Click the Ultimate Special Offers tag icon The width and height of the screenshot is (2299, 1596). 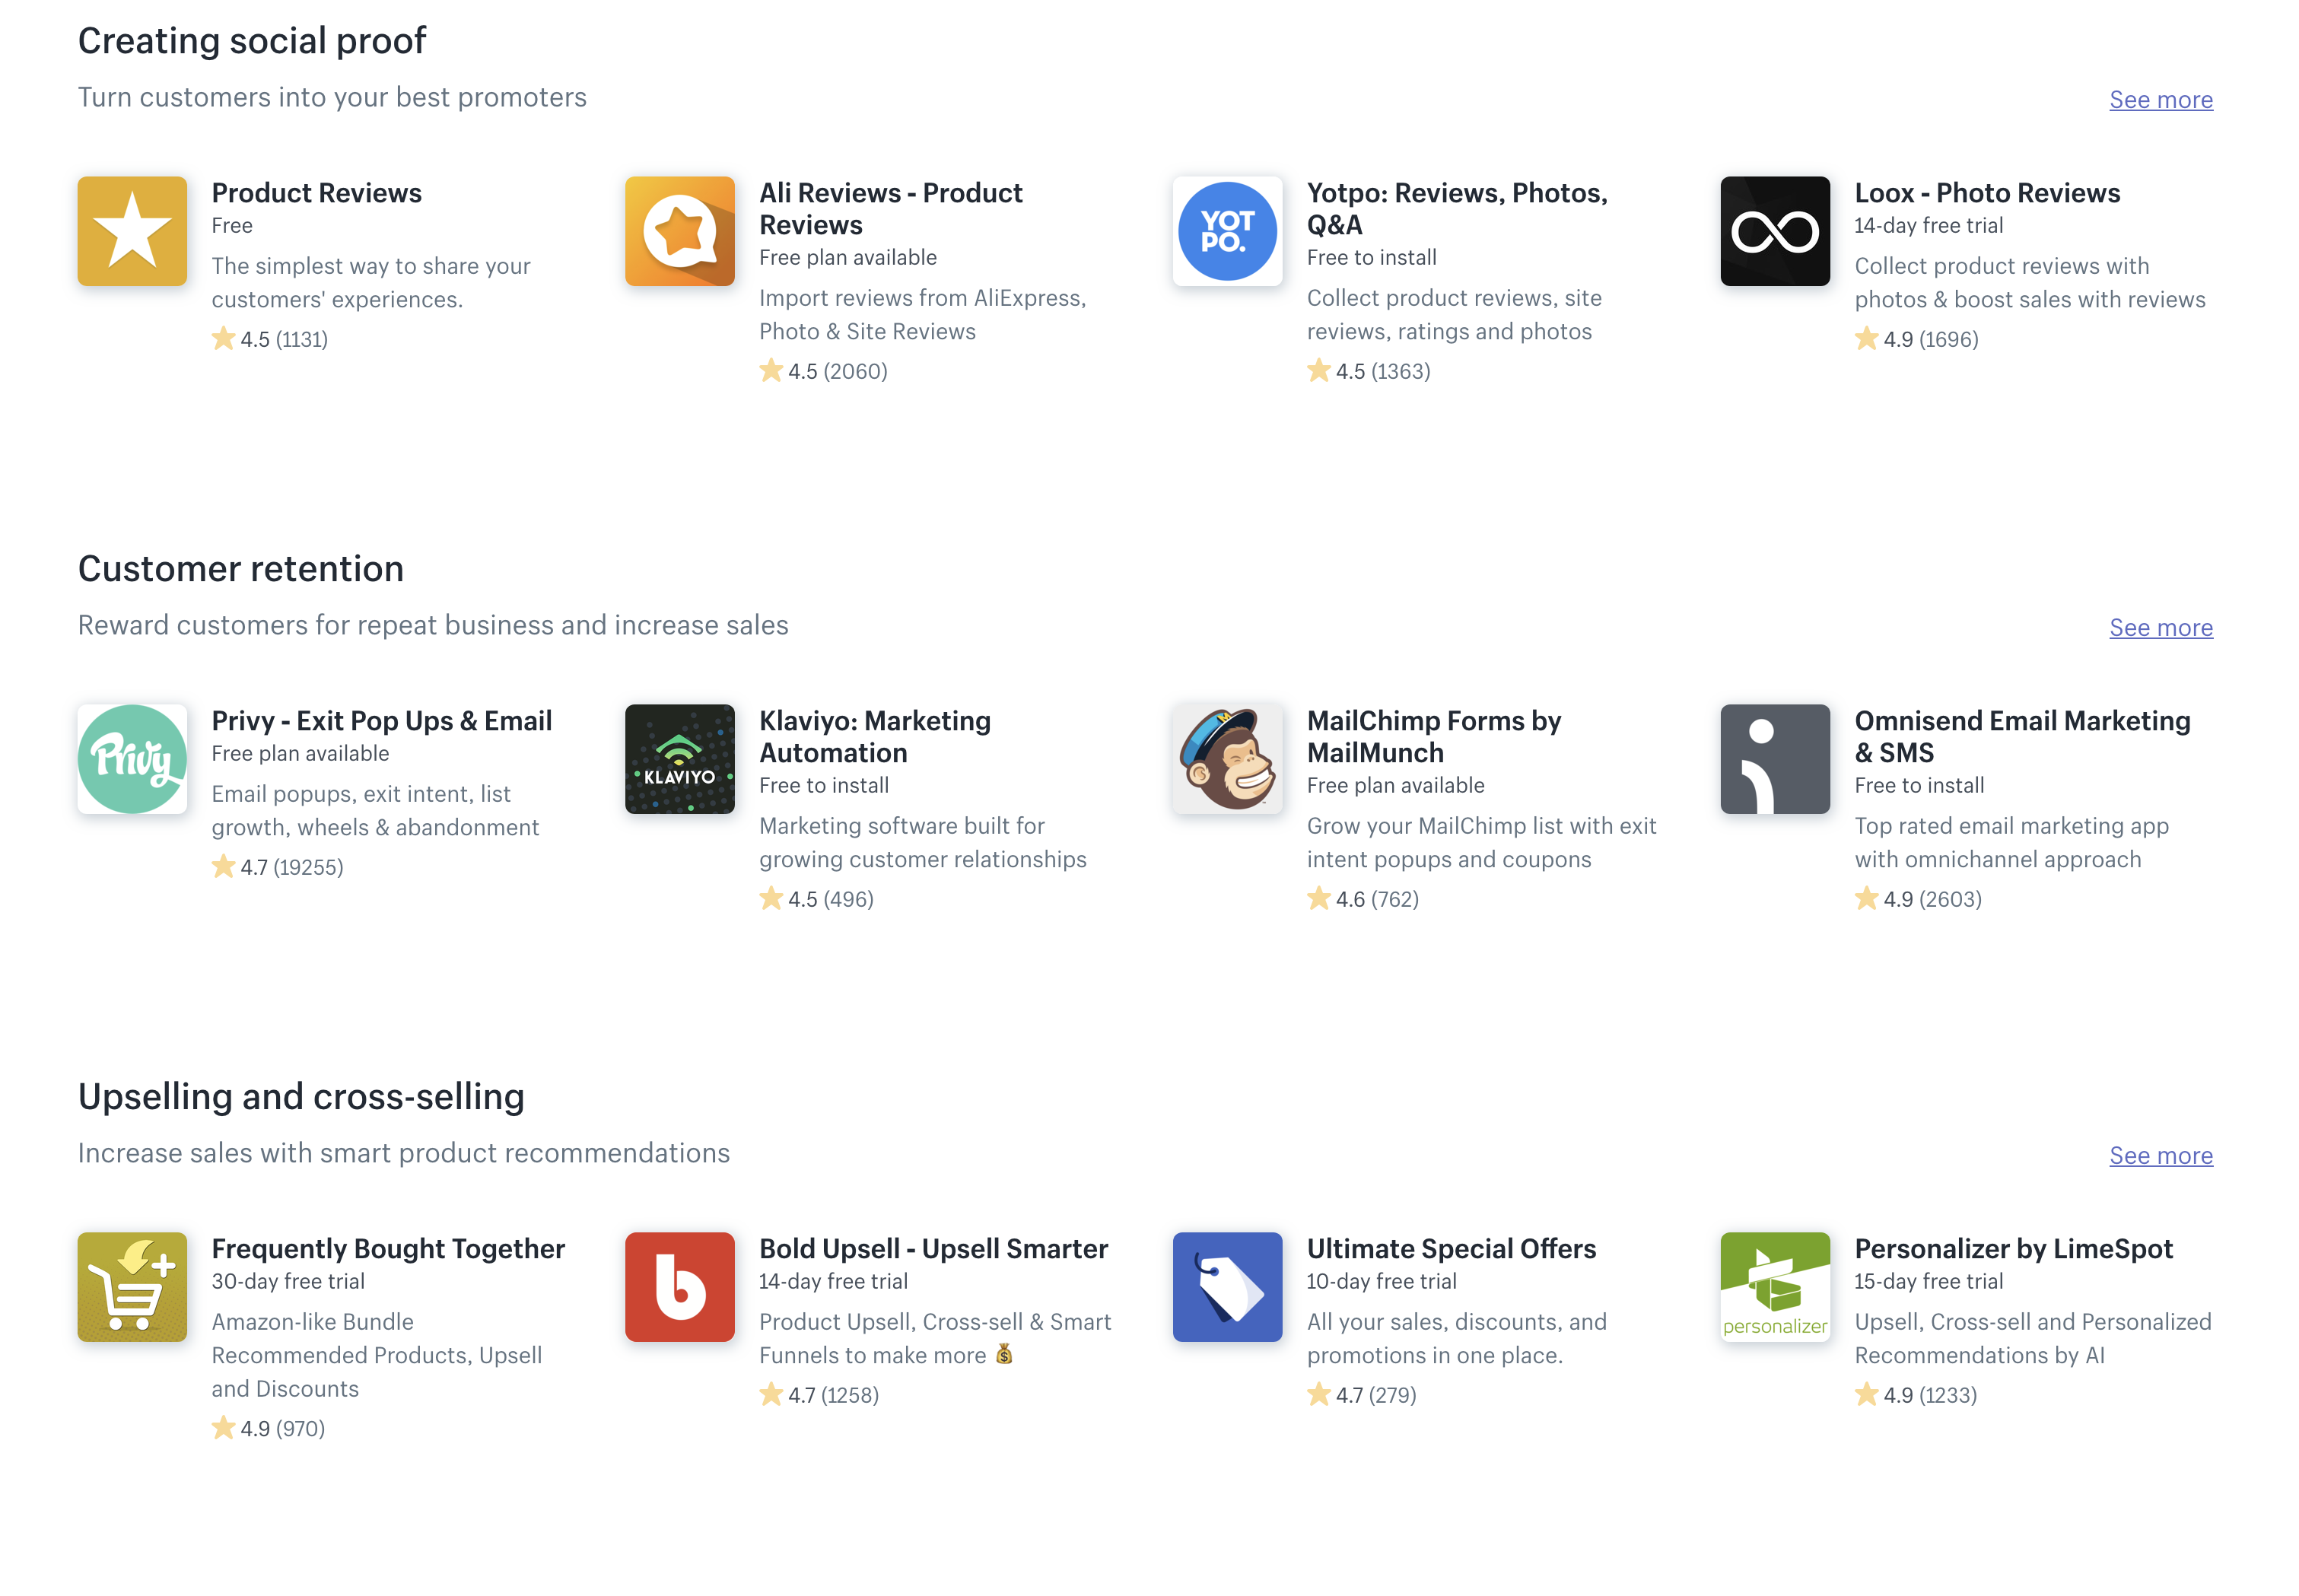pyautogui.click(x=1227, y=1287)
